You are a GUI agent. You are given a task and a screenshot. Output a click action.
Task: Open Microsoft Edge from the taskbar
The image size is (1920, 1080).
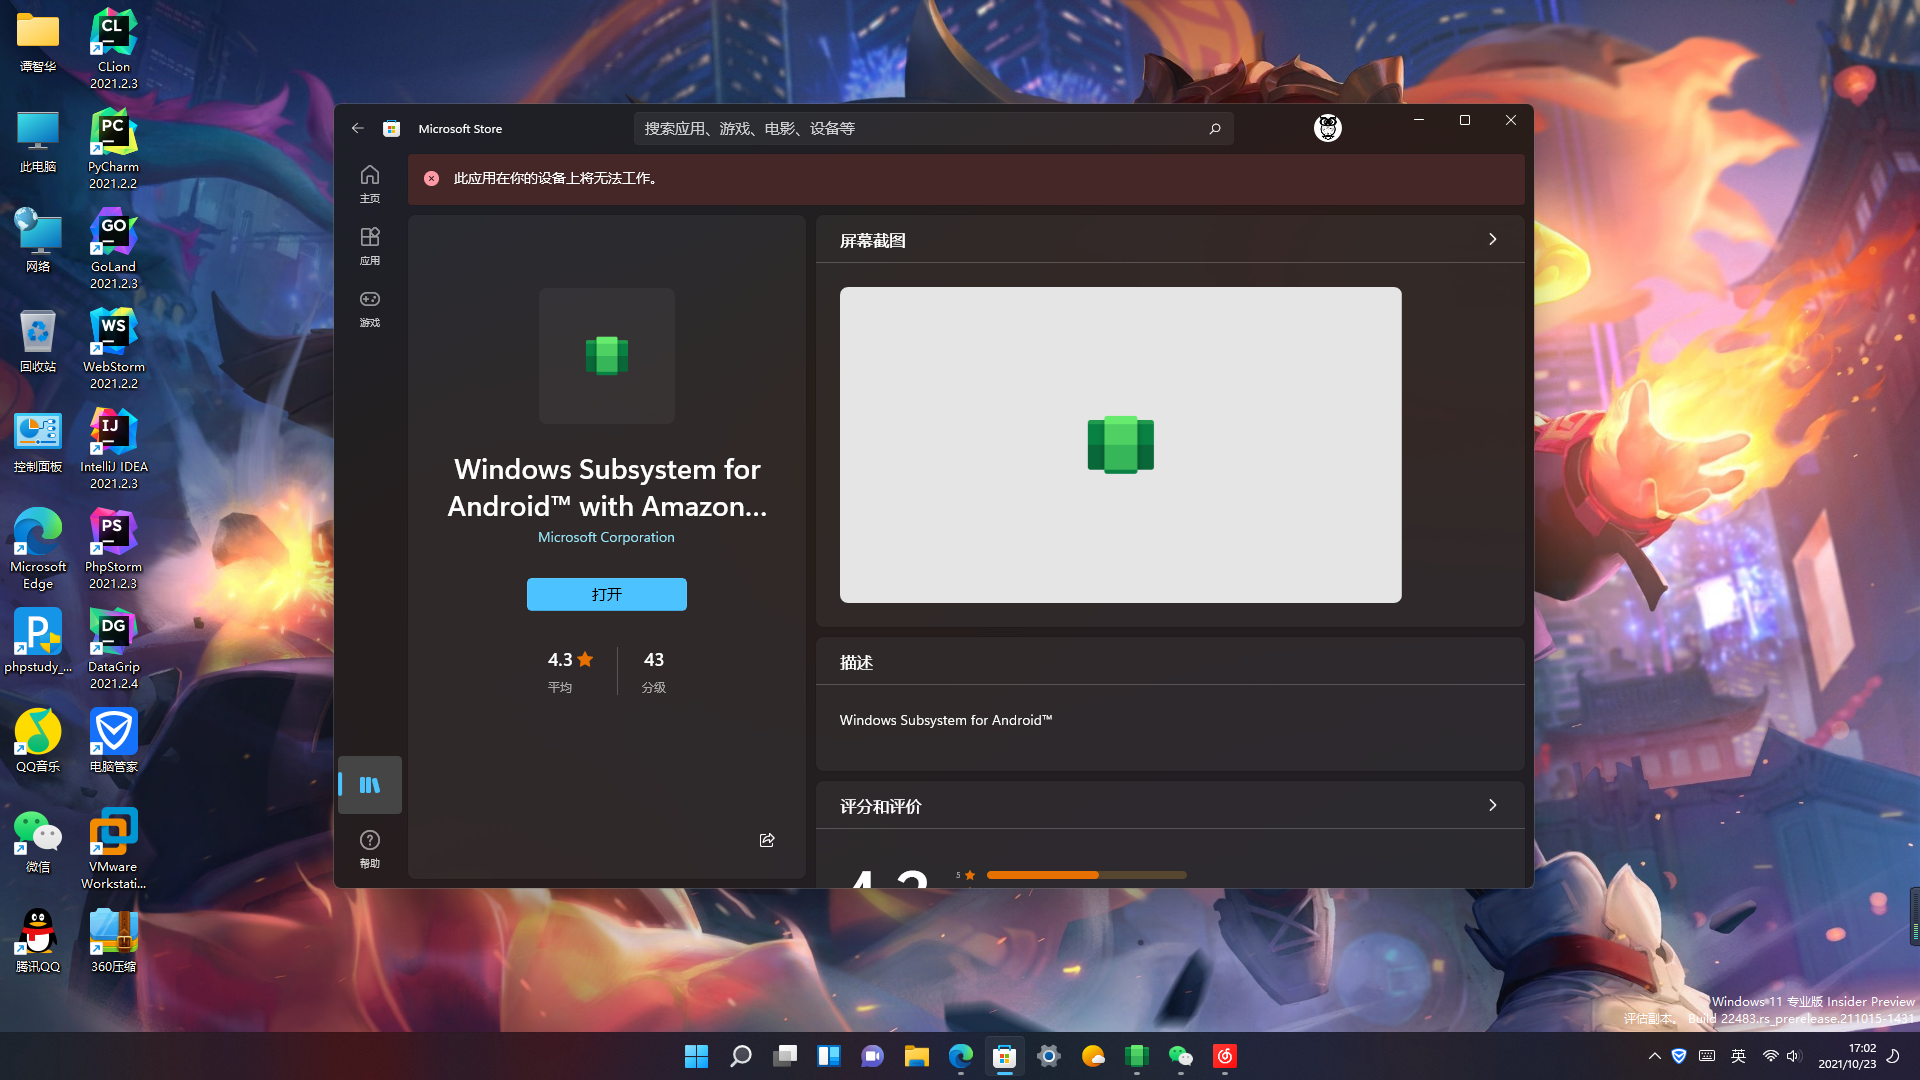click(x=960, y=1056)
